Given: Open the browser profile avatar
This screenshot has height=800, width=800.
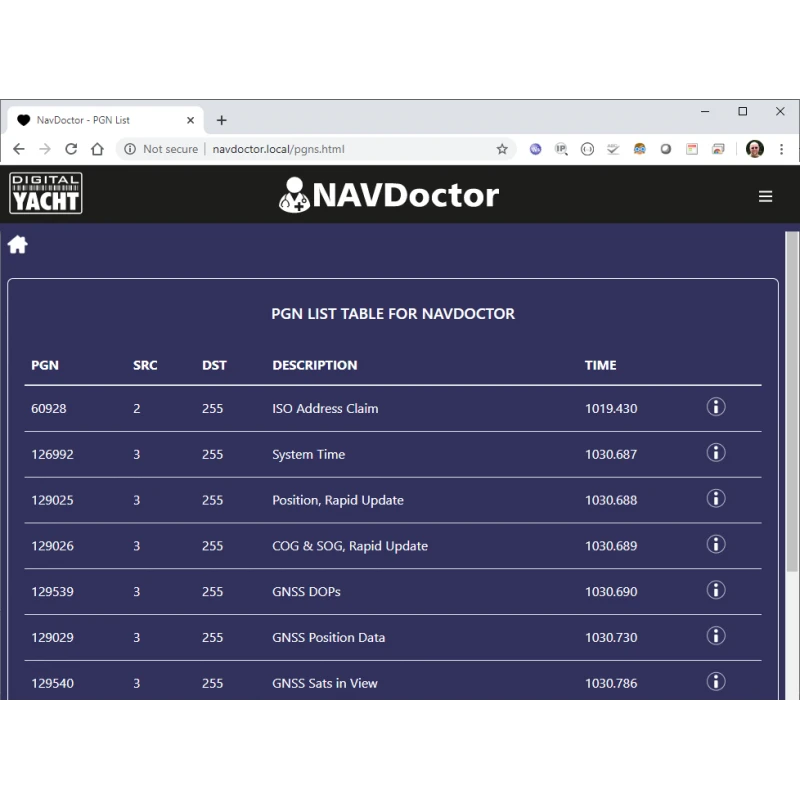Looking at the screenshot, I should pyautogui.click(x=755, y=149).
